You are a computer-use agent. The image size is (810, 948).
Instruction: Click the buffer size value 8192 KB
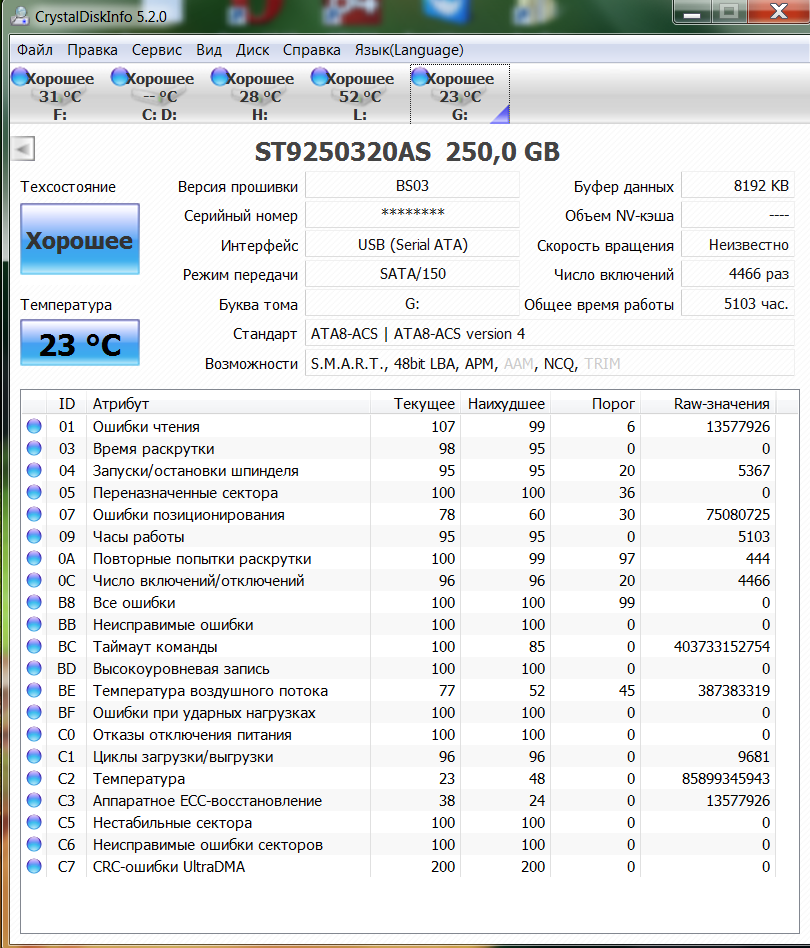(737, 185)
